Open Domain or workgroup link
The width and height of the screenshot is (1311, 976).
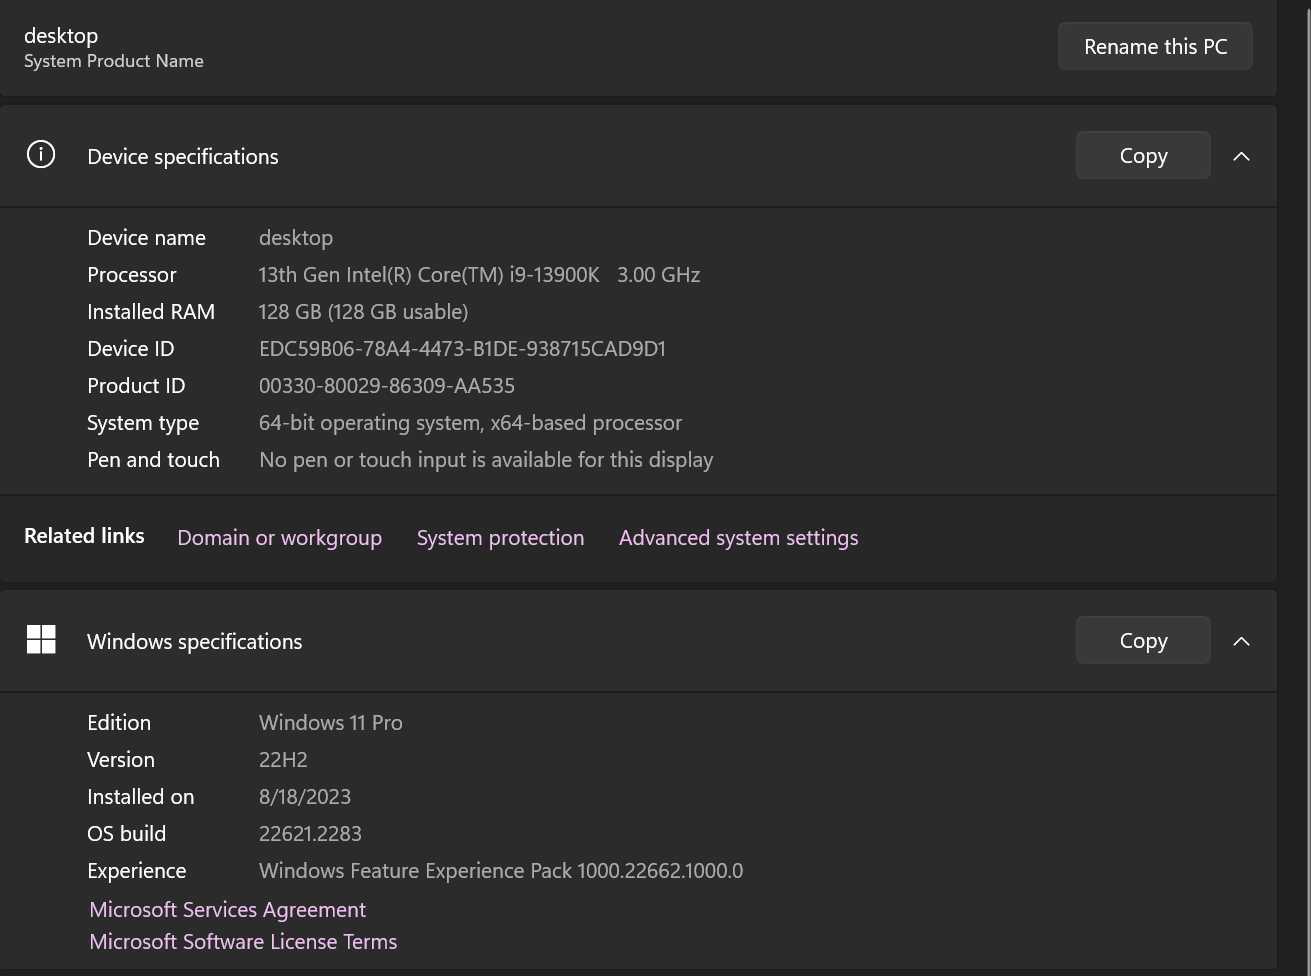(279, 538)
